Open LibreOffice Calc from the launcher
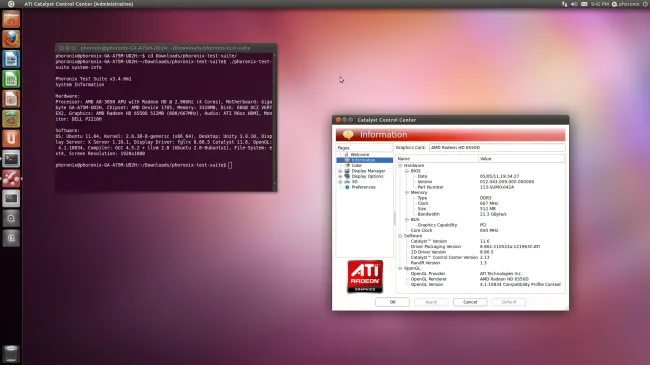Image resolution: width=650 pixels, height=365 pixels. click(x=11, y=79)
